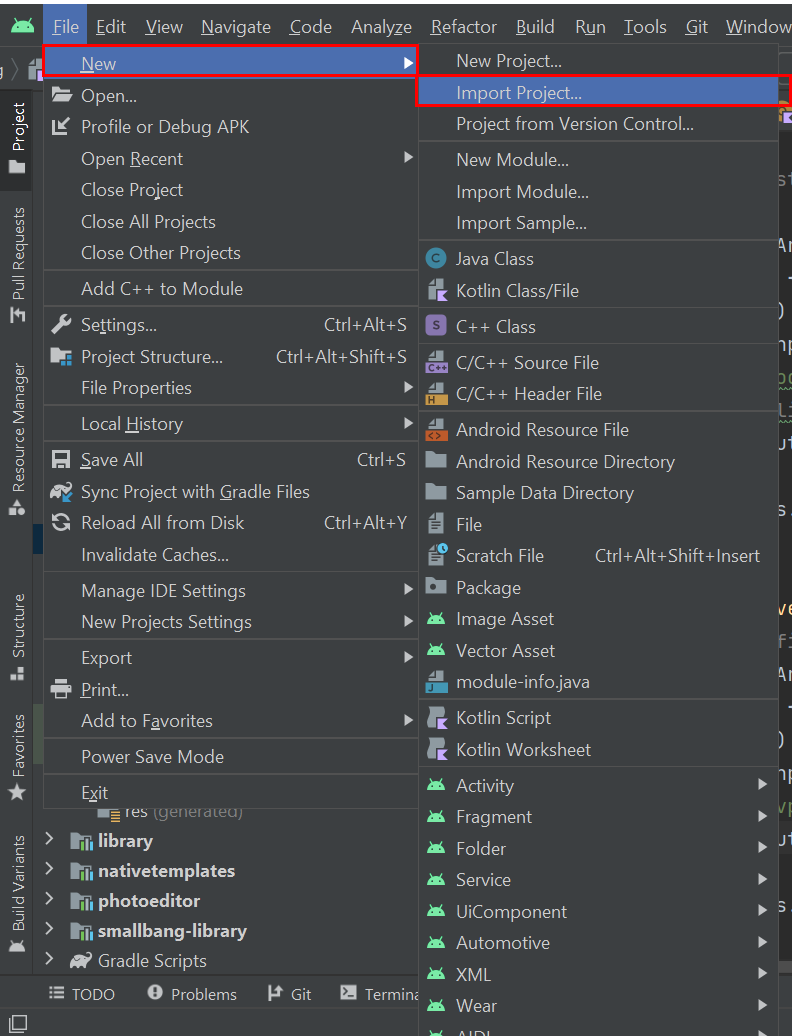Expand the Open Recent submenu

coord(132,159)
